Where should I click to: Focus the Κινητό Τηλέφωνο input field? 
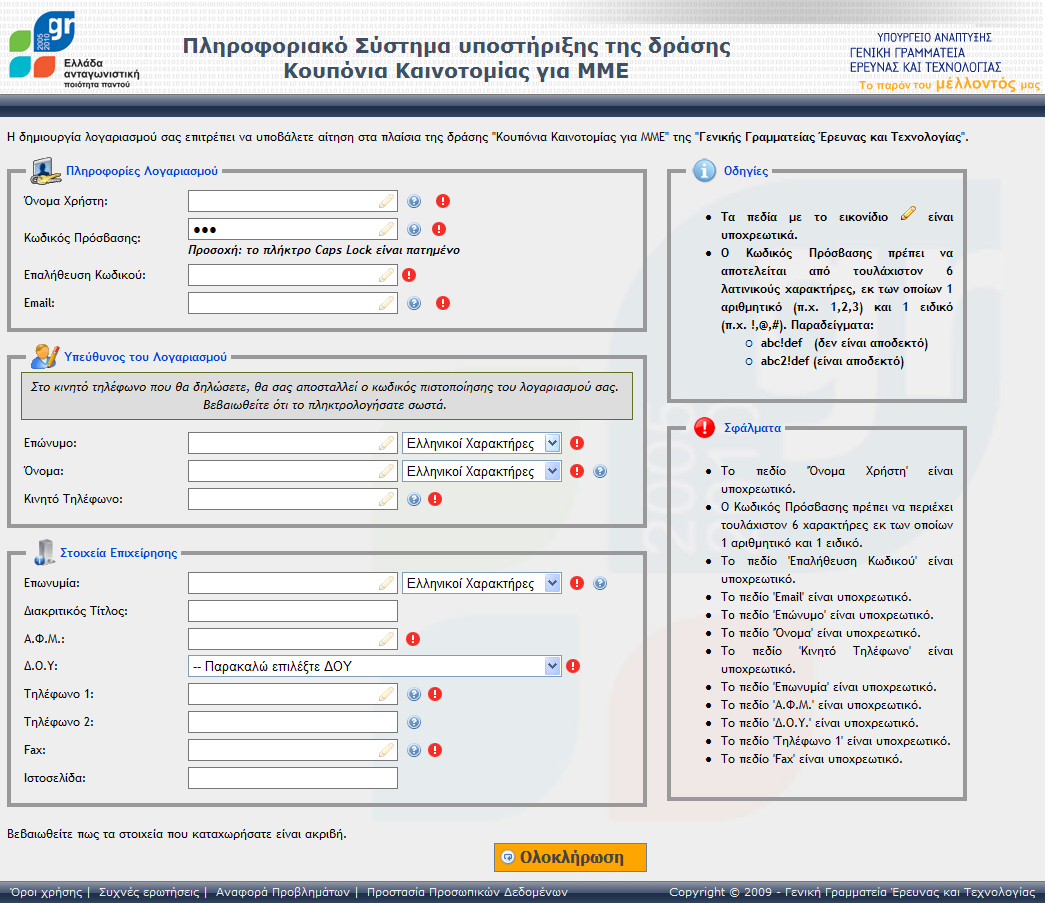coord(293,499)
